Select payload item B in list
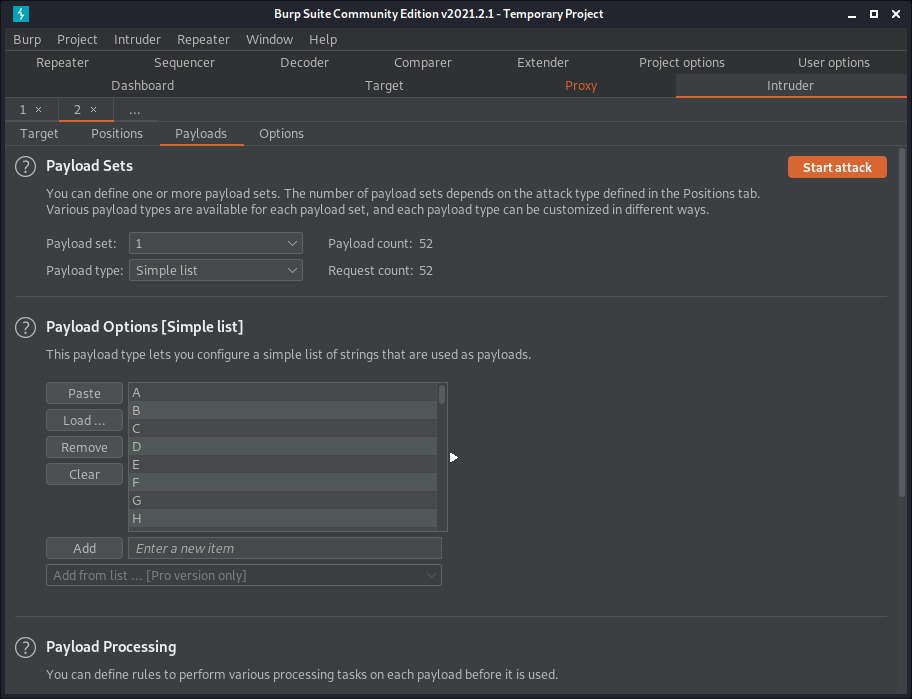Screen dimensions: 912x699 pyautogui.click(x=283, y=411)
